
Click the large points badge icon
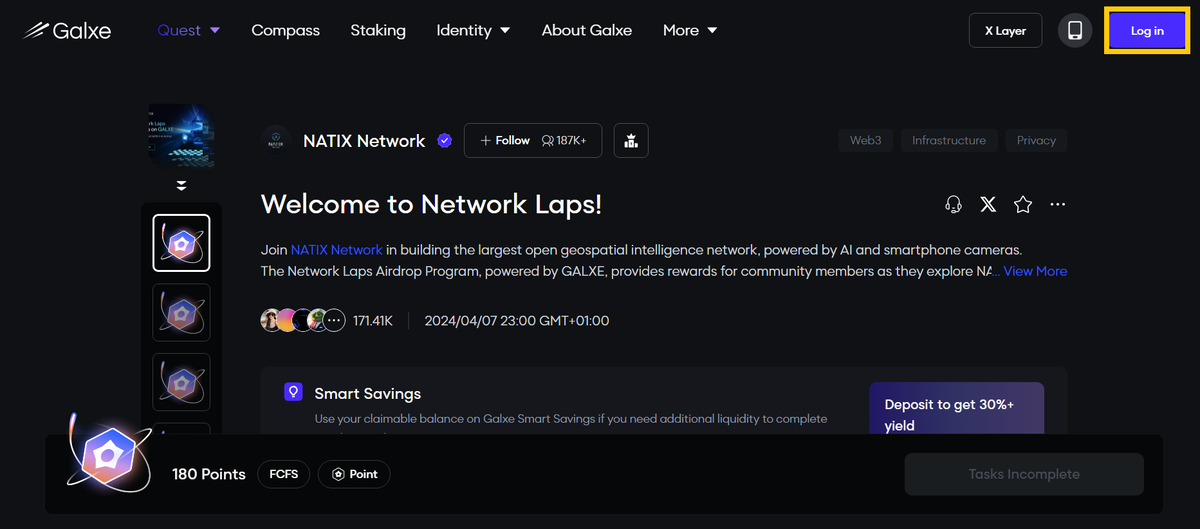108,454
